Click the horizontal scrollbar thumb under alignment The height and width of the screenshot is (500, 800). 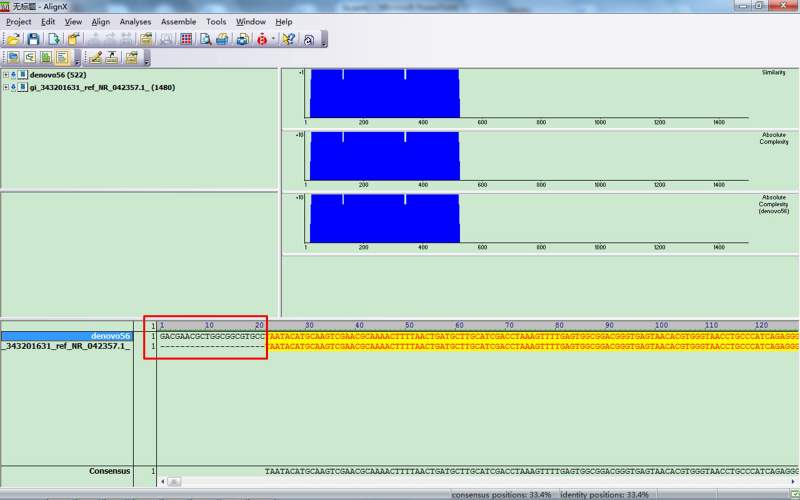174,482
